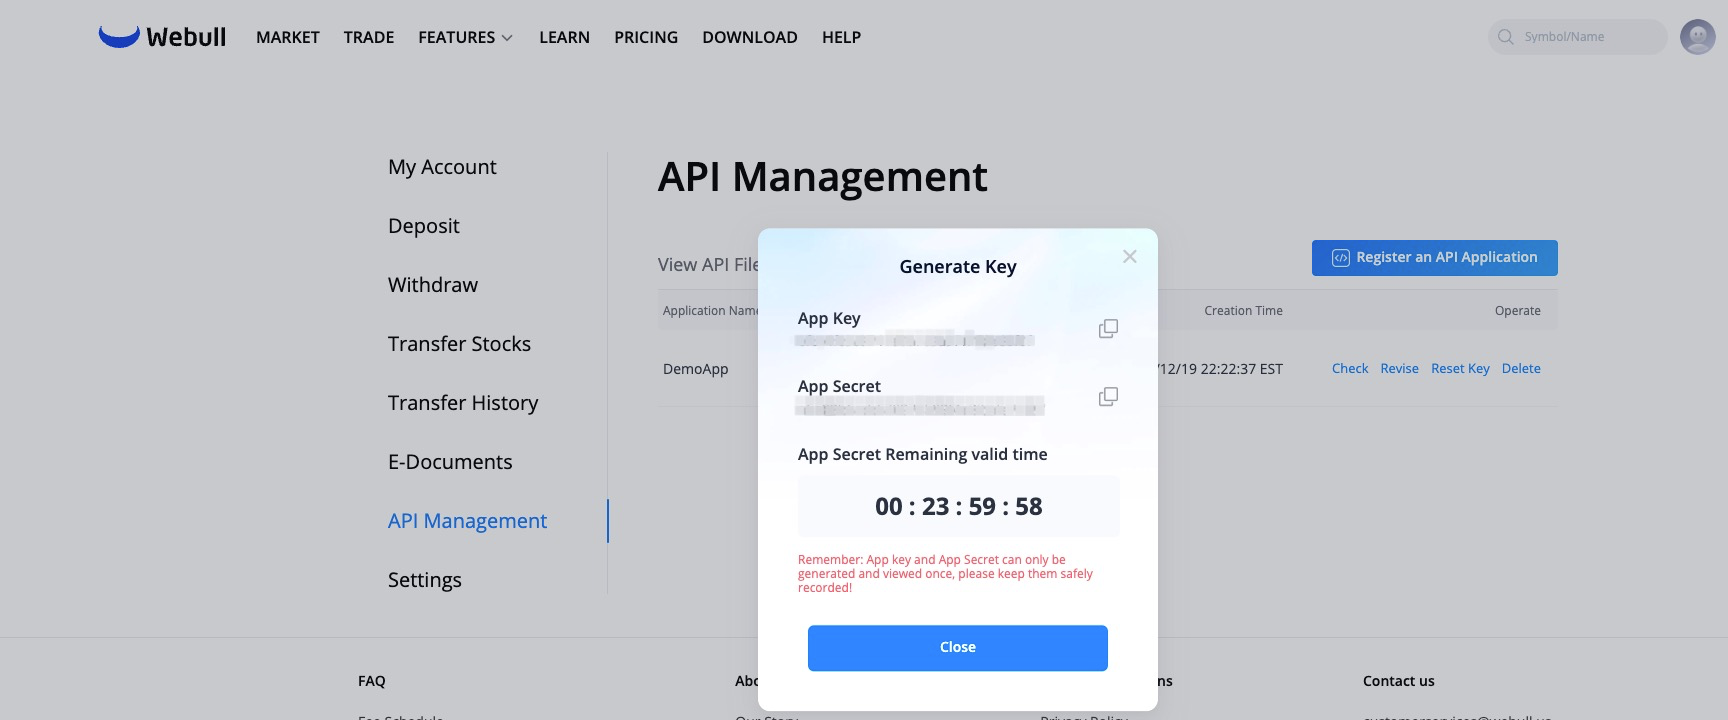Delete the DemoApp application

pos(1520,369)
